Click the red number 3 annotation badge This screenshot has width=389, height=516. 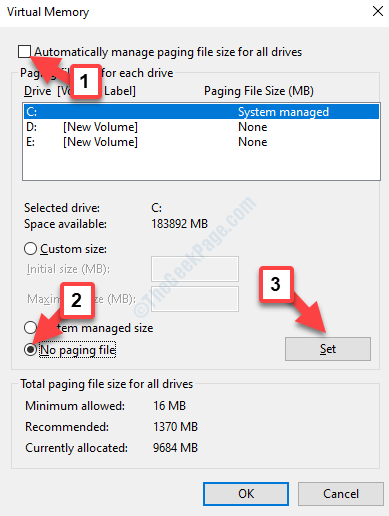click(x=276, y=284)
